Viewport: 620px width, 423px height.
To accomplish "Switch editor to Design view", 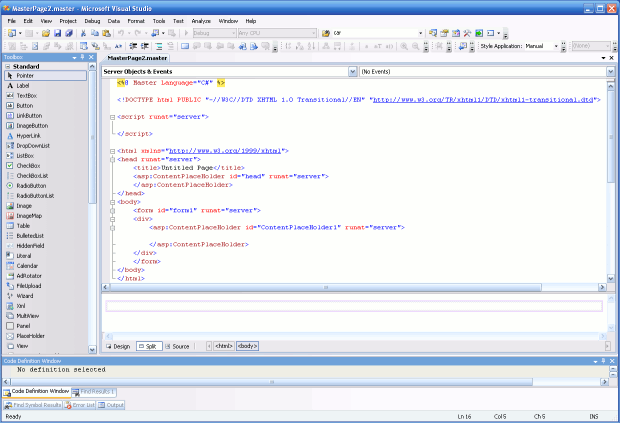I will point(118,346).
